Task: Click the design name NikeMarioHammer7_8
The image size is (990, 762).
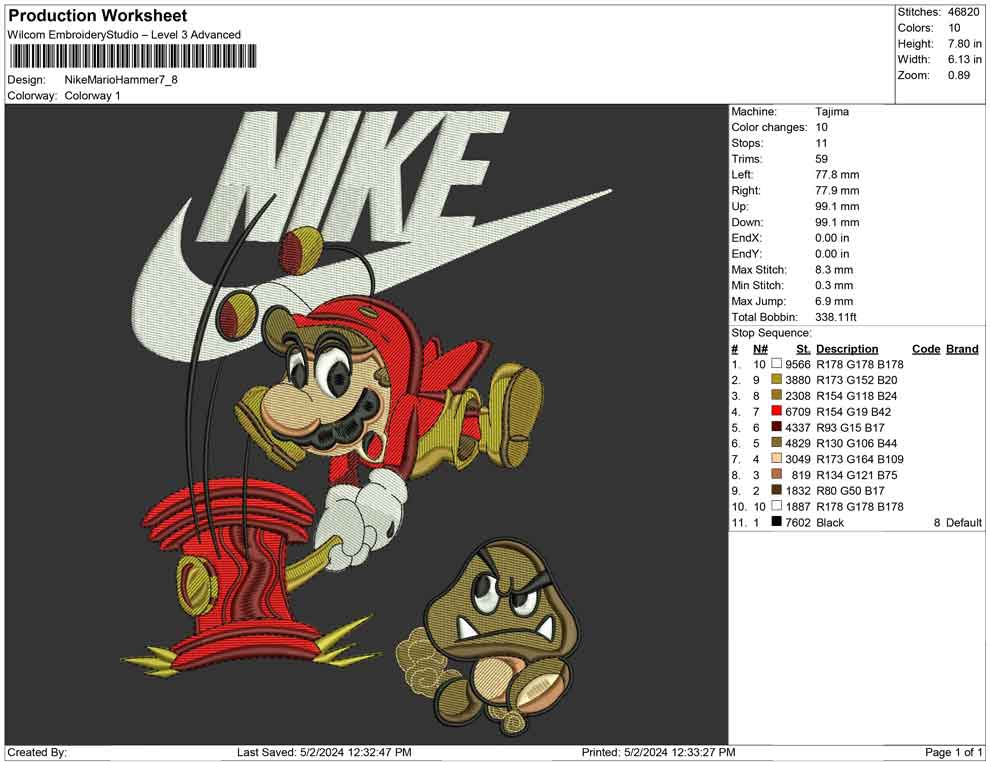Action: [121, 80]
